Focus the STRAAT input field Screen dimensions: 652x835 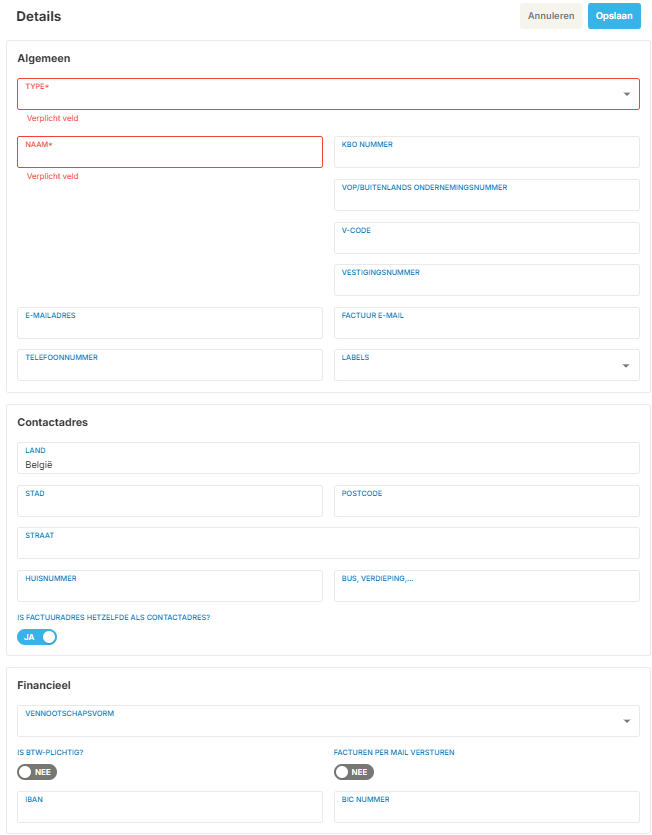coord(328,543)
